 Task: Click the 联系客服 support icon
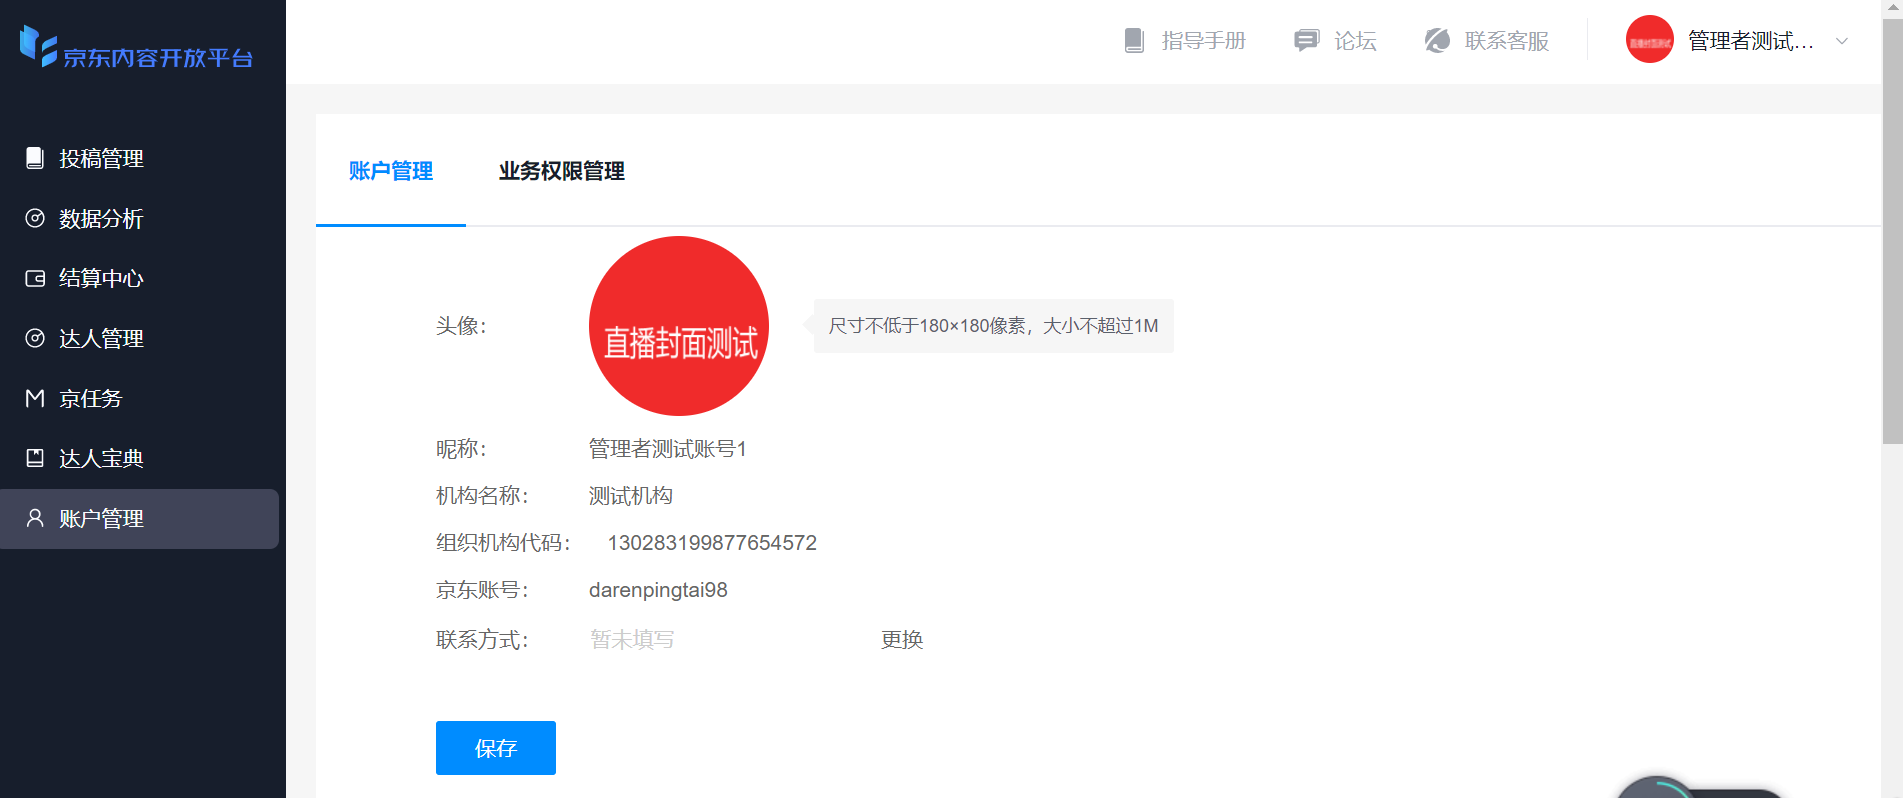1437,41
